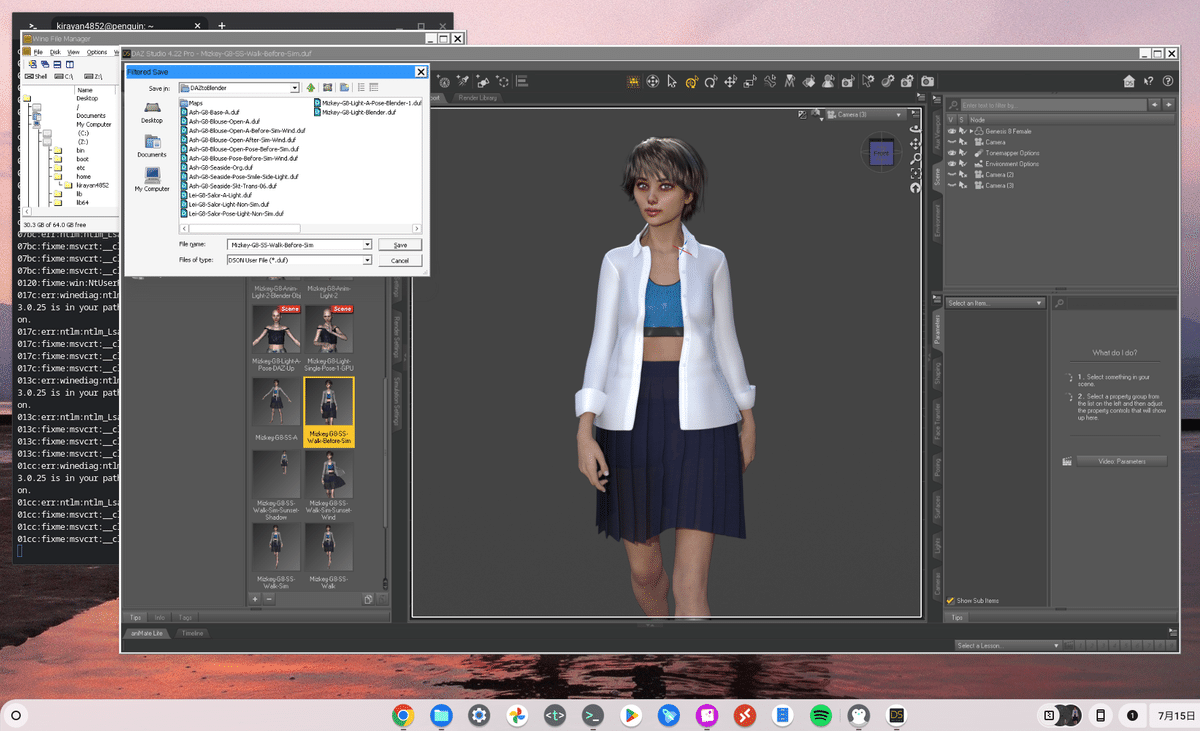Toggle visibility eye of Camera (3)

[x=951, y=186]
